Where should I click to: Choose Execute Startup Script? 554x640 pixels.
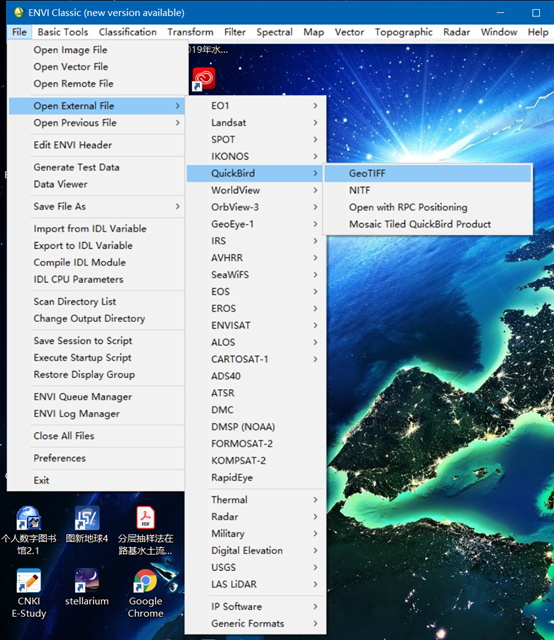(x=97, y=358)
